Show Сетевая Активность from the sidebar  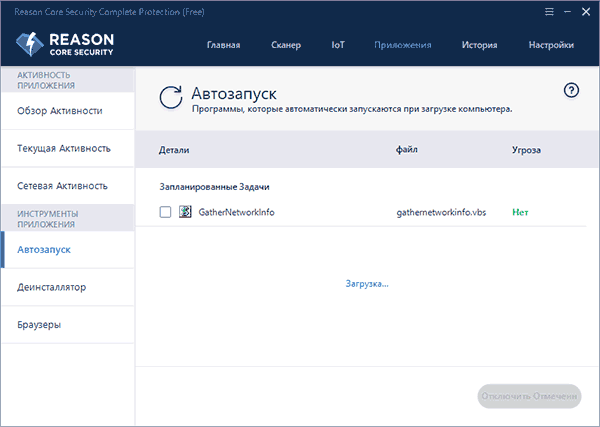tap(62, 186)
